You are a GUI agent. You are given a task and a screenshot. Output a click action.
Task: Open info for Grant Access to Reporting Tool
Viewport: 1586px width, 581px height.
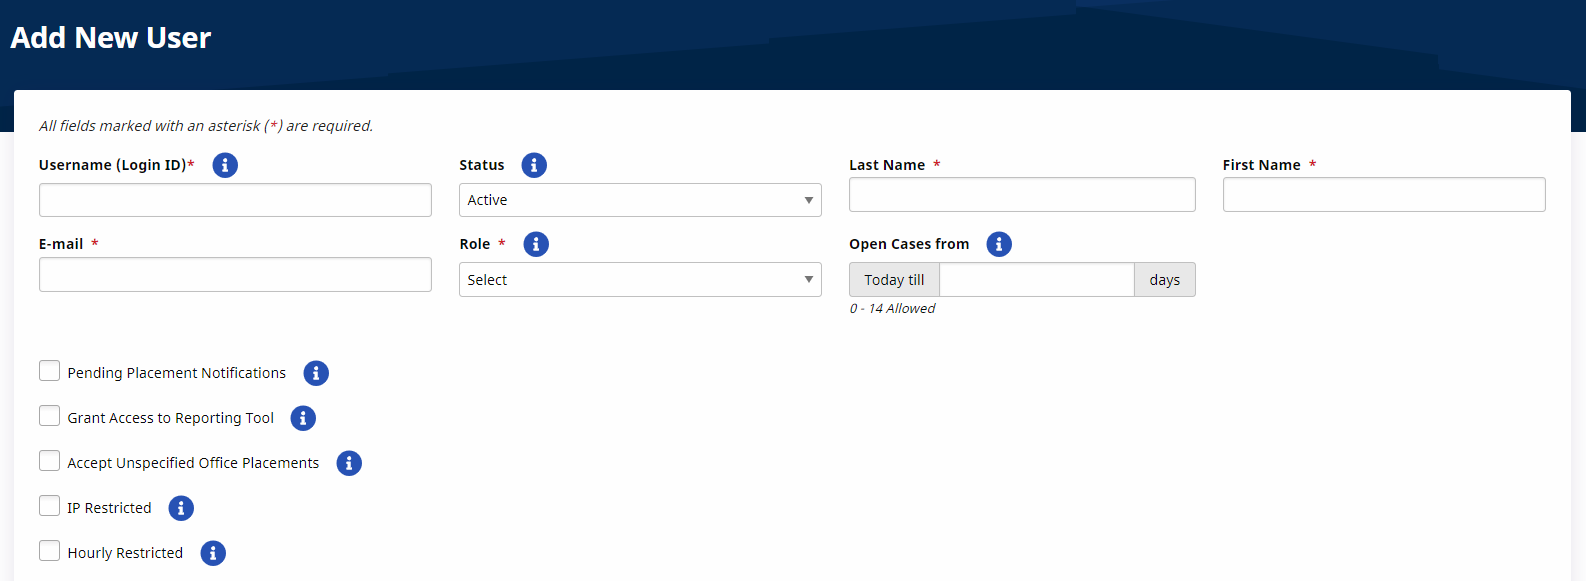(x=303, y=418)
